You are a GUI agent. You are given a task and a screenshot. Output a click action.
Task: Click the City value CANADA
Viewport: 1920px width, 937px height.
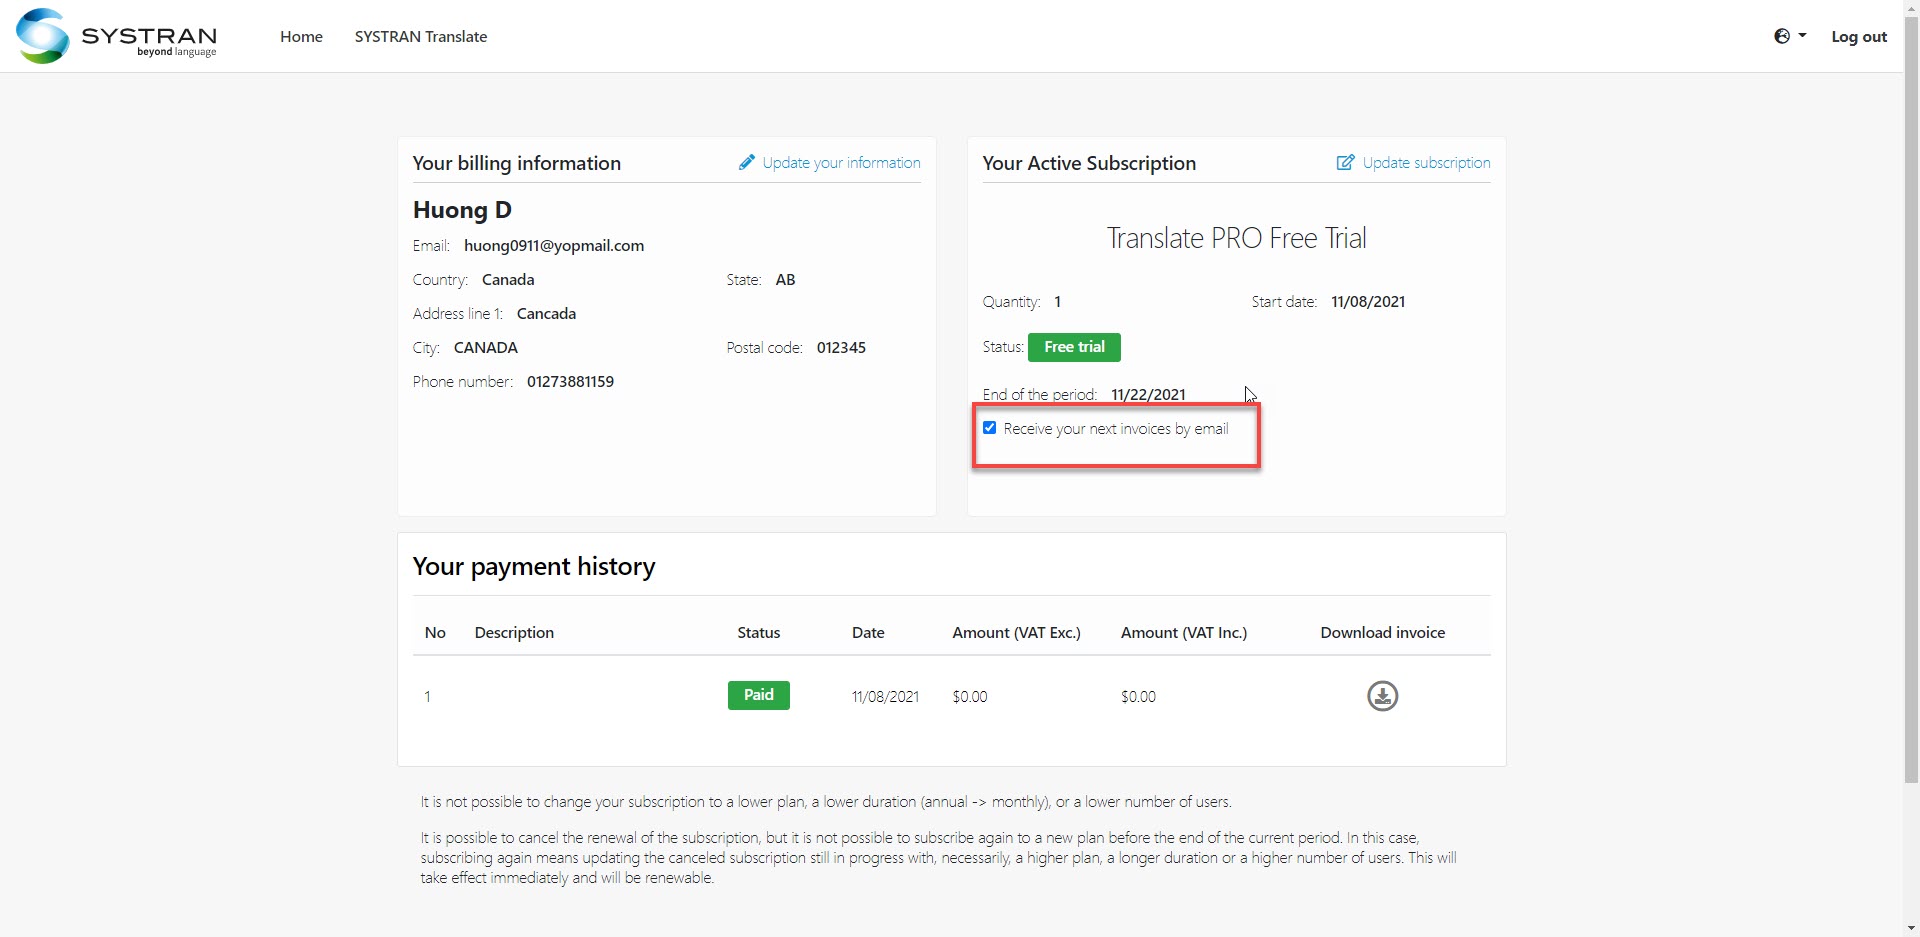(486, 347)
